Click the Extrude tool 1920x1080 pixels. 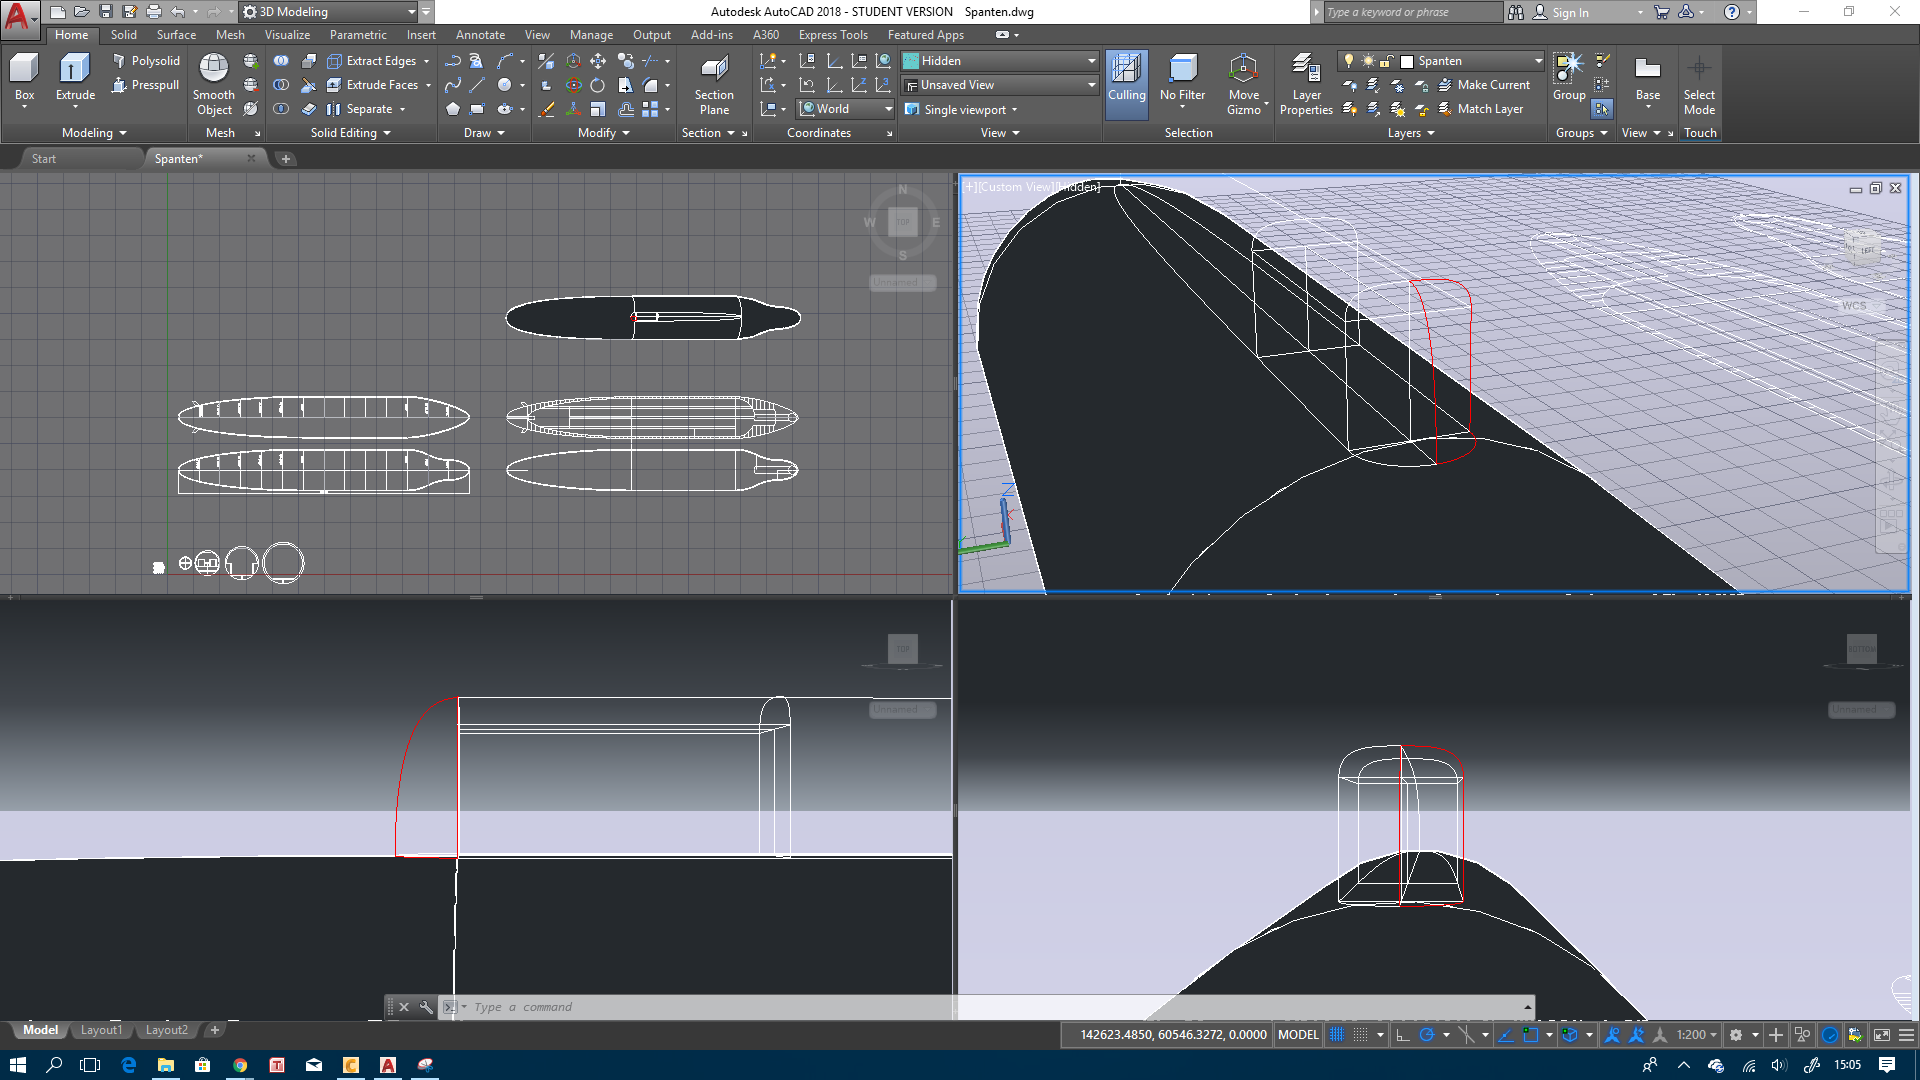75,70
